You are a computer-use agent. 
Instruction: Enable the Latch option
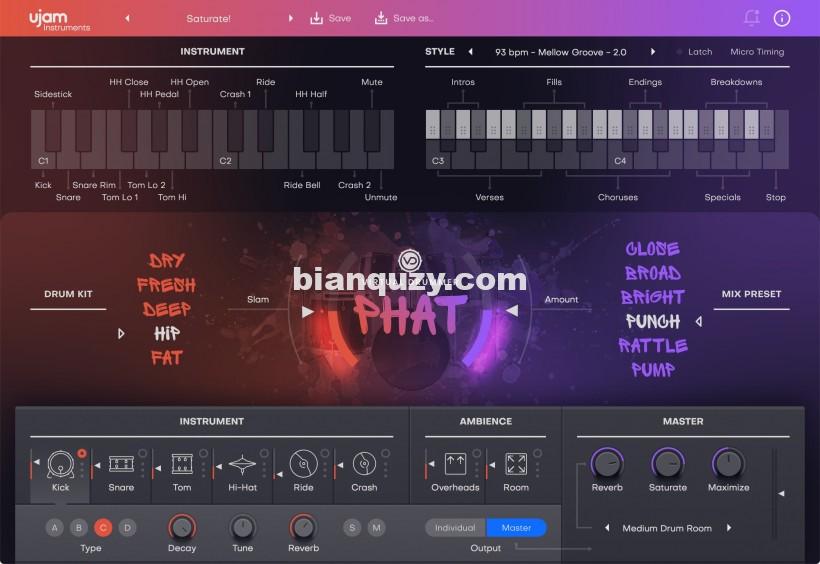pyautogui.click(x=694, y=52)
